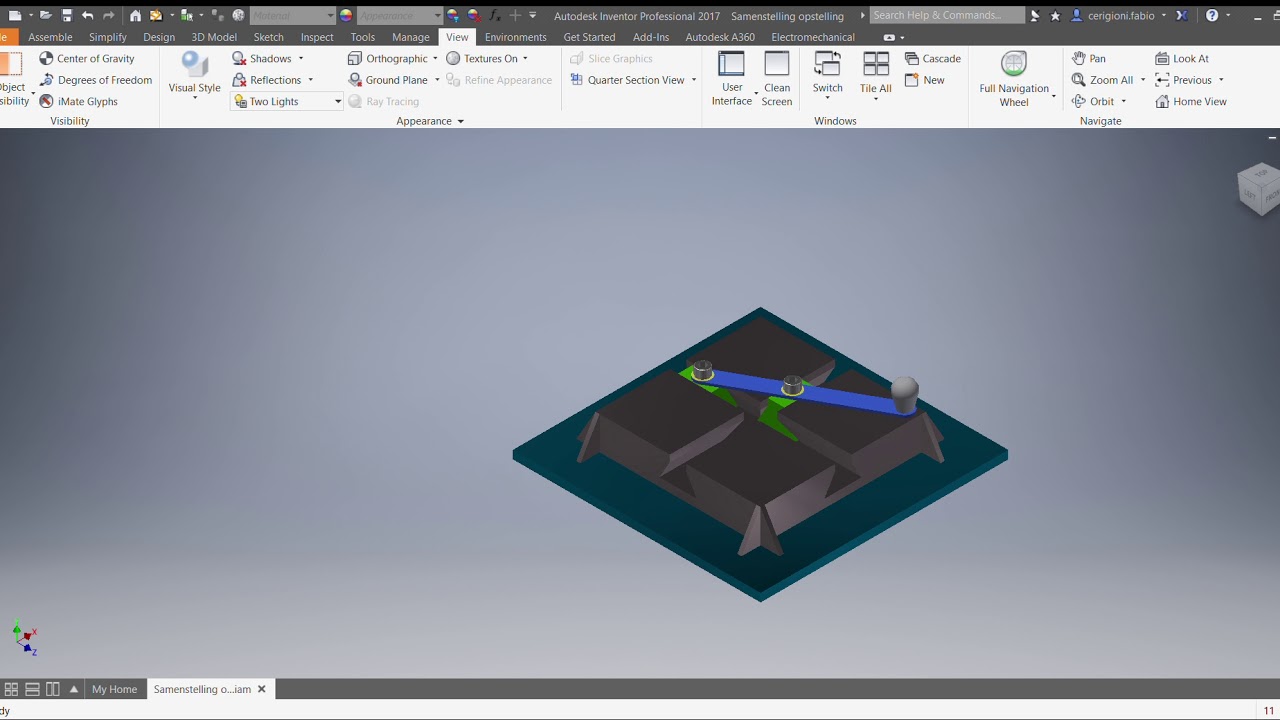
Task: Toggle Reflections in the view
Action: pyautogui.click(x=267, y=80)
